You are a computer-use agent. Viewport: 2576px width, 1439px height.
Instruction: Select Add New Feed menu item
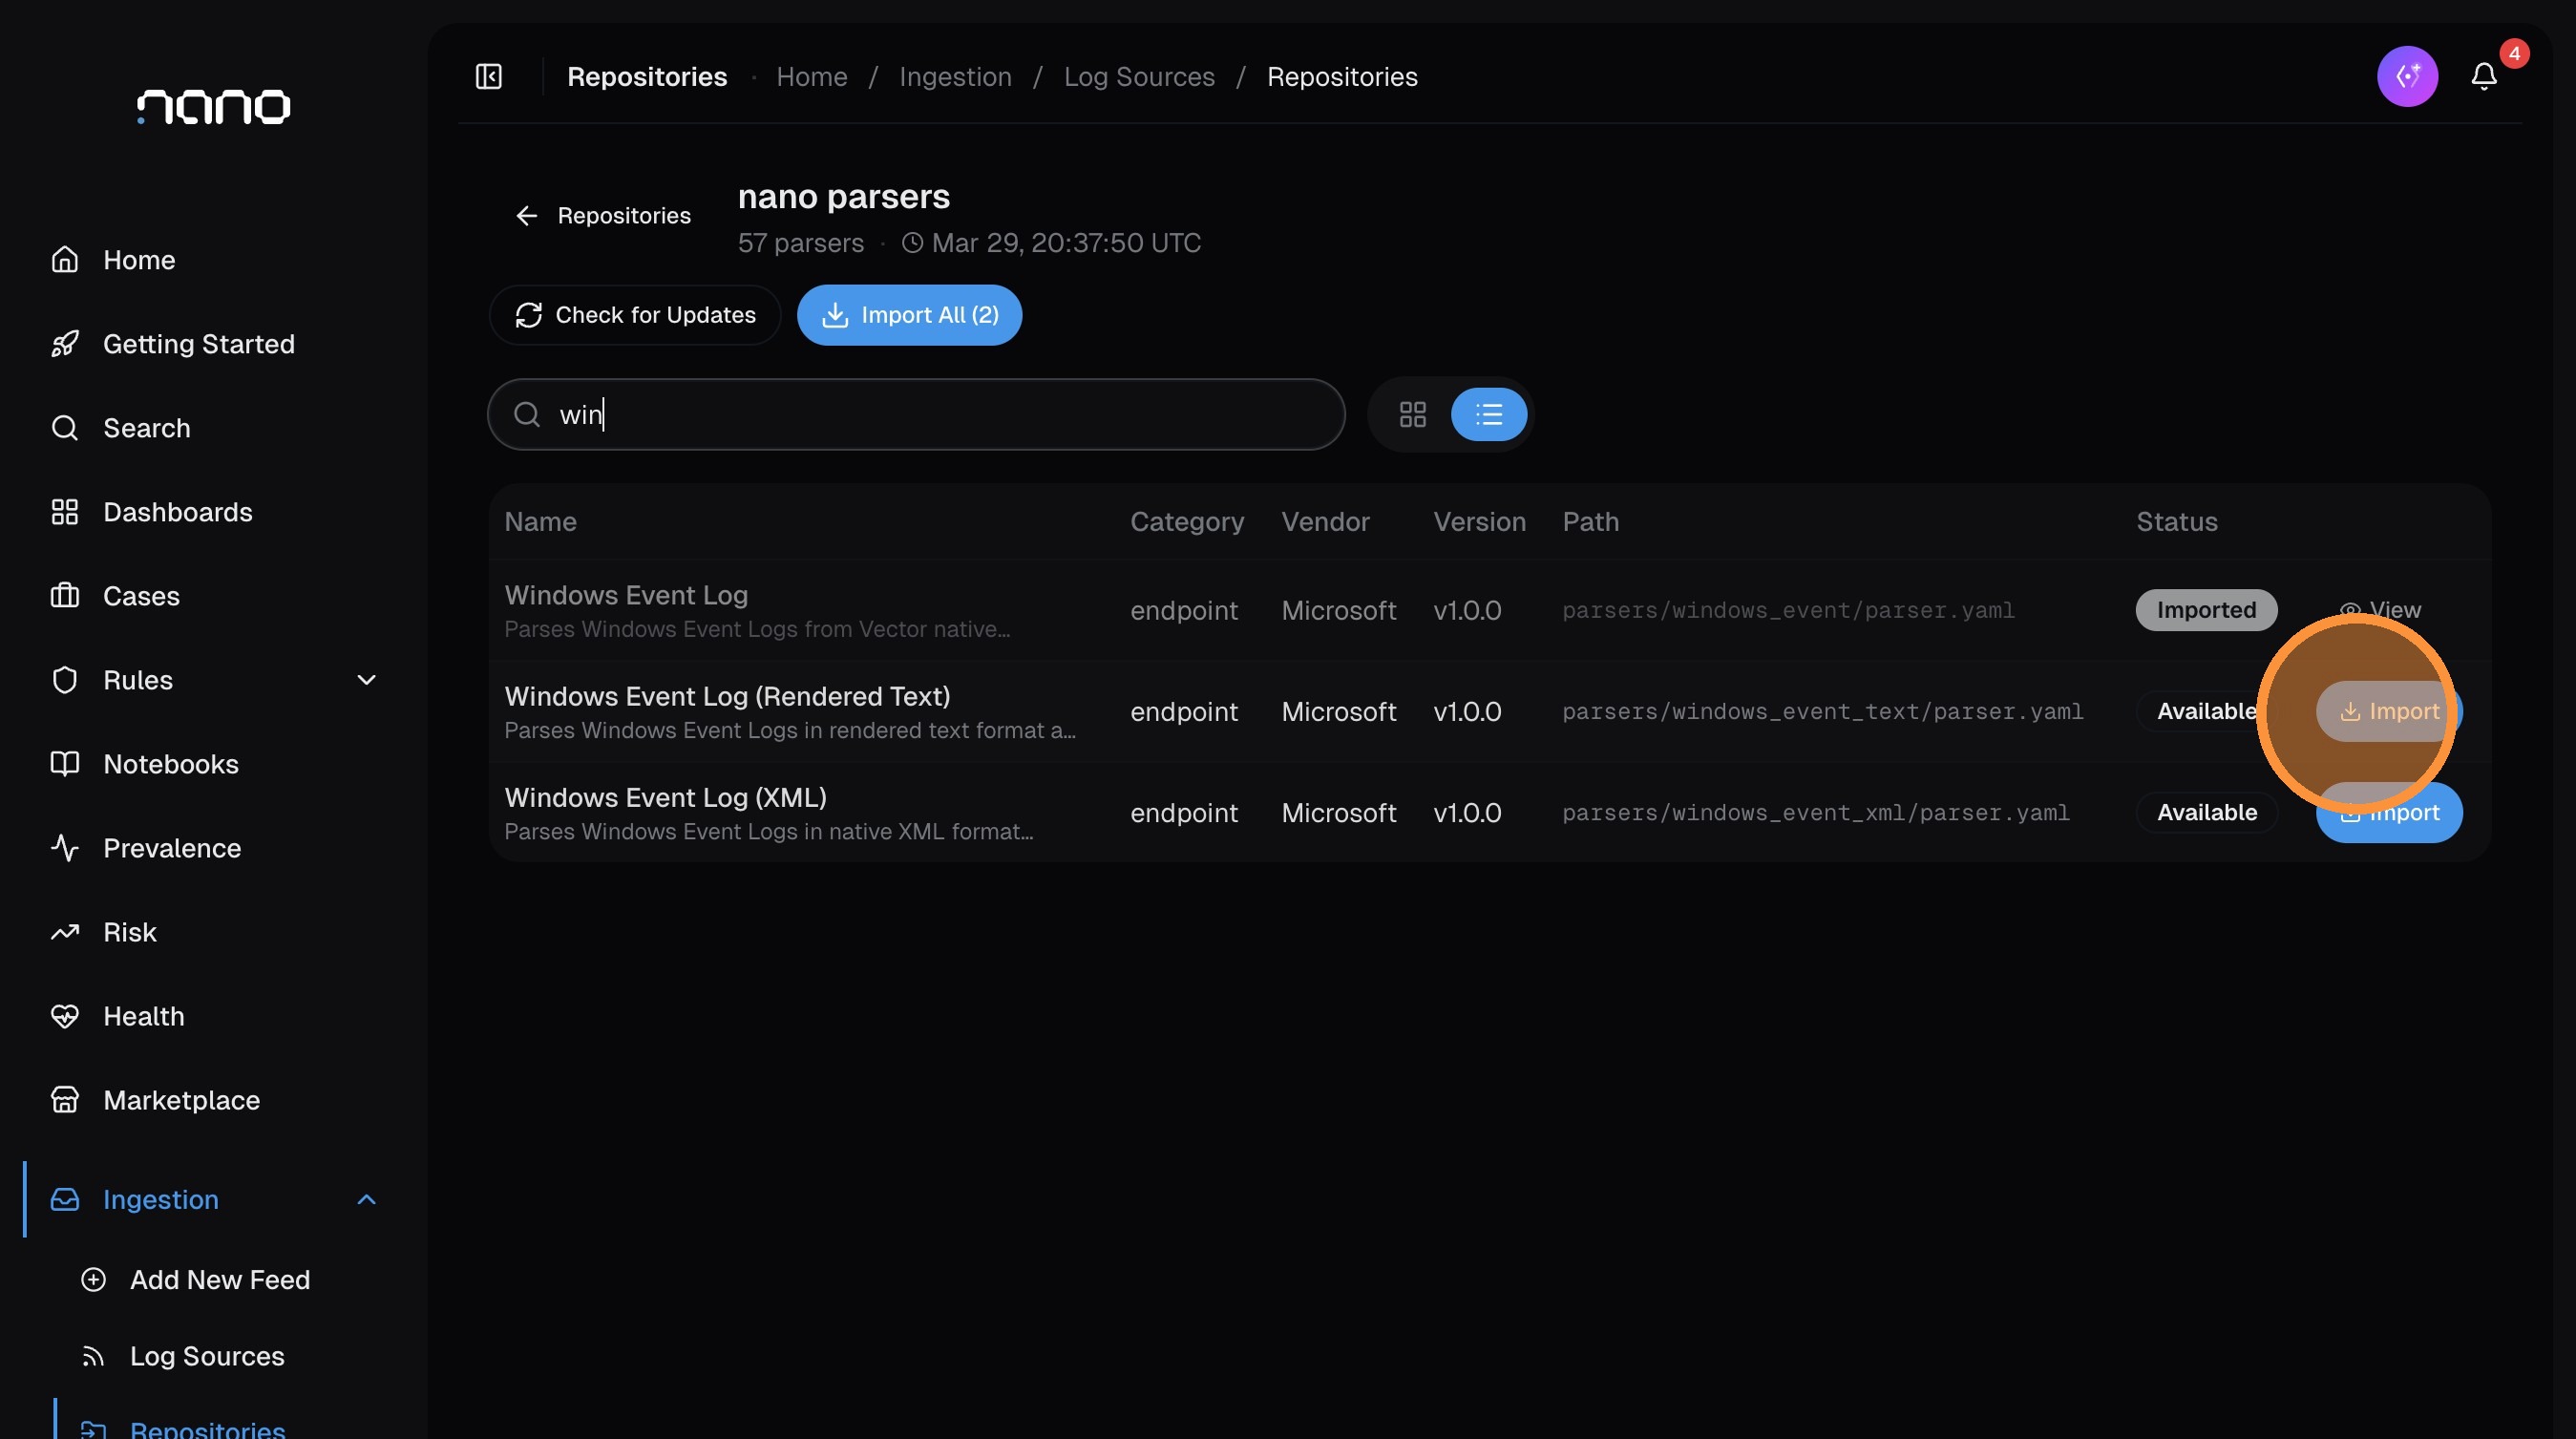[219, 1280]
